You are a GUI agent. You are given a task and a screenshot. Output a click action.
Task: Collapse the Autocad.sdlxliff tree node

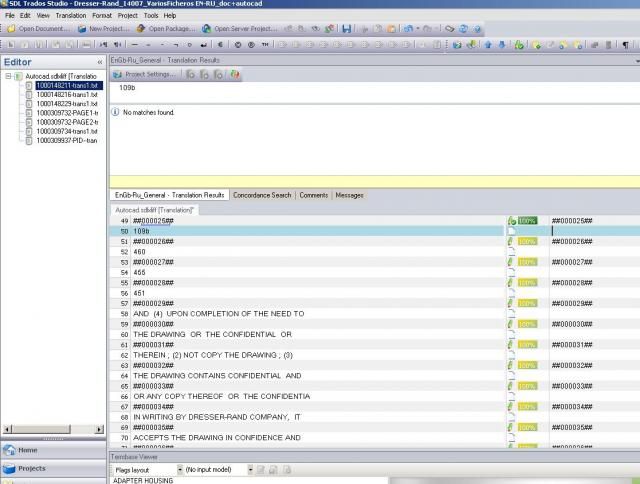pyautogui.click(x=8, y=76)
